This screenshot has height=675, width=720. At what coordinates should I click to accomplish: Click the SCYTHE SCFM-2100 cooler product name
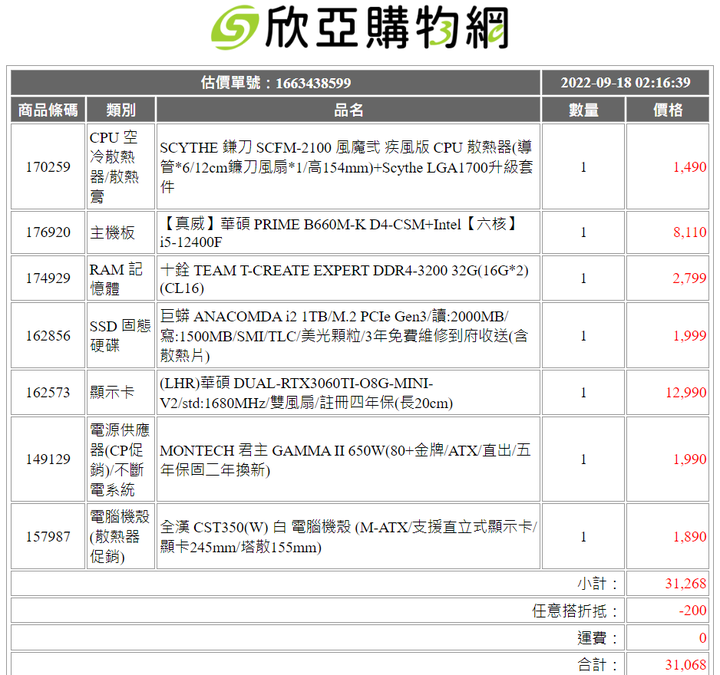(x=348, y=167)
